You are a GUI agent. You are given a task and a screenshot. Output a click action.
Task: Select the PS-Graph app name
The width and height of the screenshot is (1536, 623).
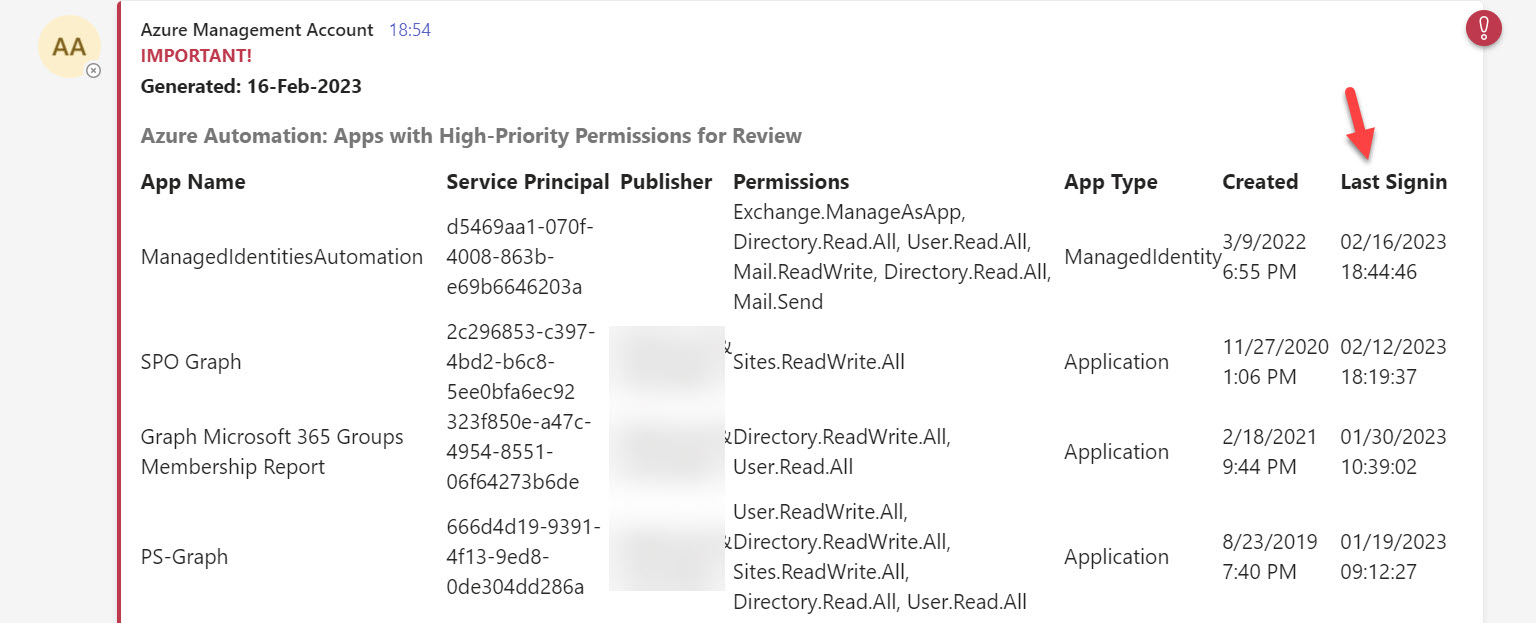tap(186, 557)
